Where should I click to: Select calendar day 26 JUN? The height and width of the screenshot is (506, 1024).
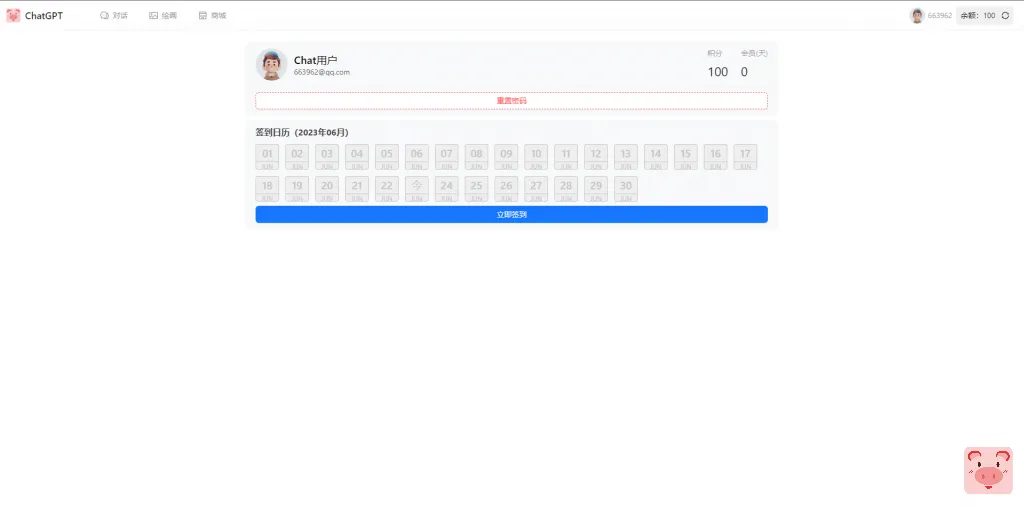click(506, 189)
